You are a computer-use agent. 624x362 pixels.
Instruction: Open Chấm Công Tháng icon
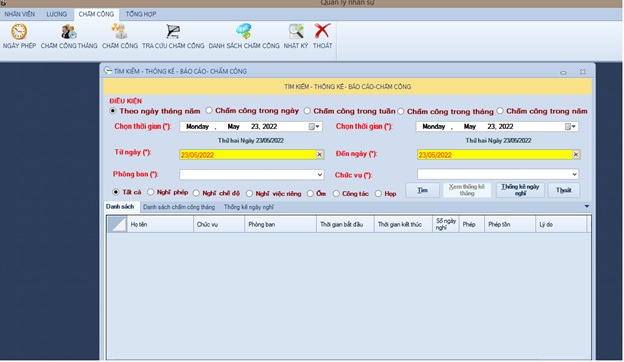click(69, 31)
